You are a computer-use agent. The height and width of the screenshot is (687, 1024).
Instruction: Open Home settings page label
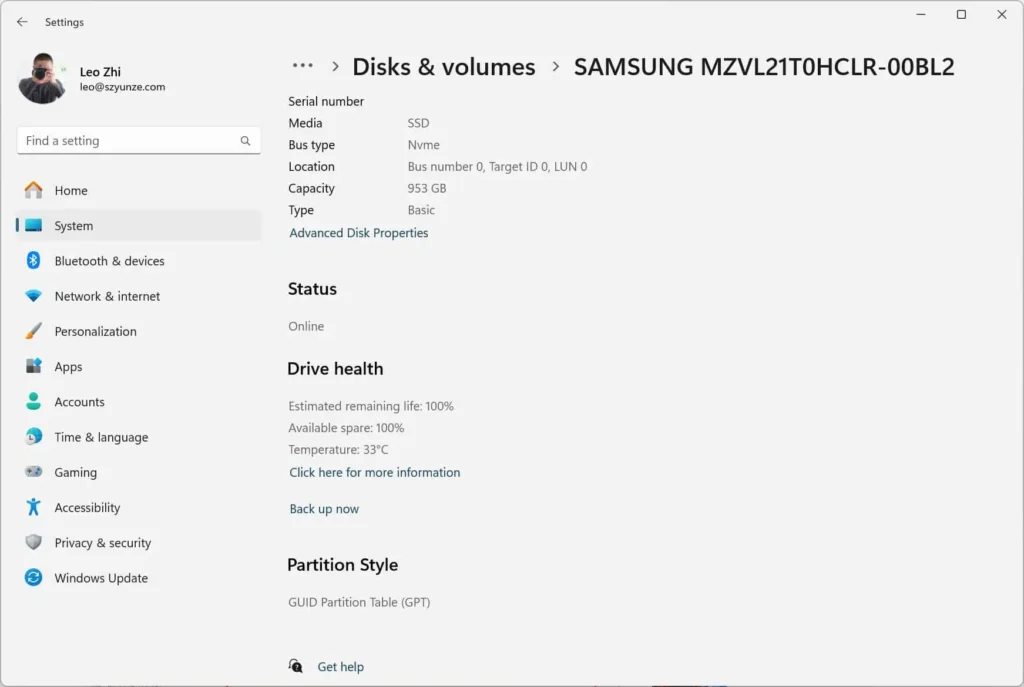coord(71,191)
